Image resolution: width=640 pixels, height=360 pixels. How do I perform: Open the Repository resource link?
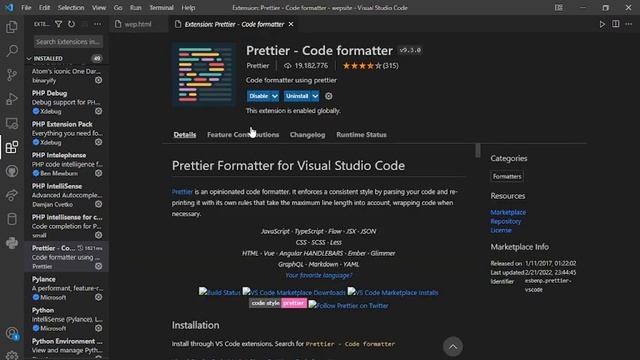(x=506, y=221)
